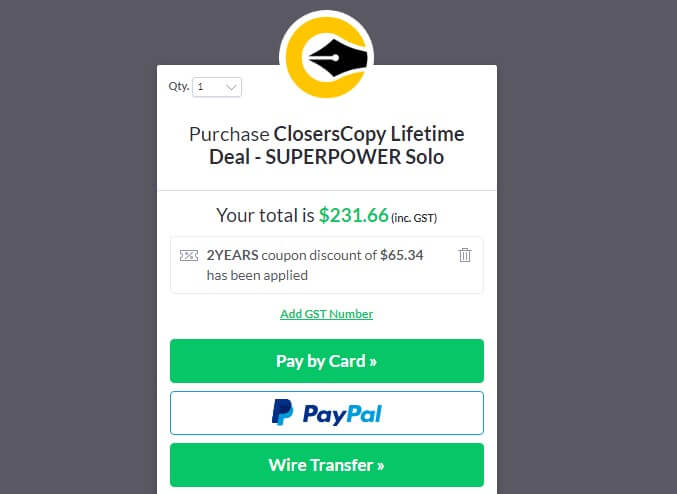This screenshot has width=677, height=494.
Task: Click the 2YEARS coupon code text
Action: (232, 255)
